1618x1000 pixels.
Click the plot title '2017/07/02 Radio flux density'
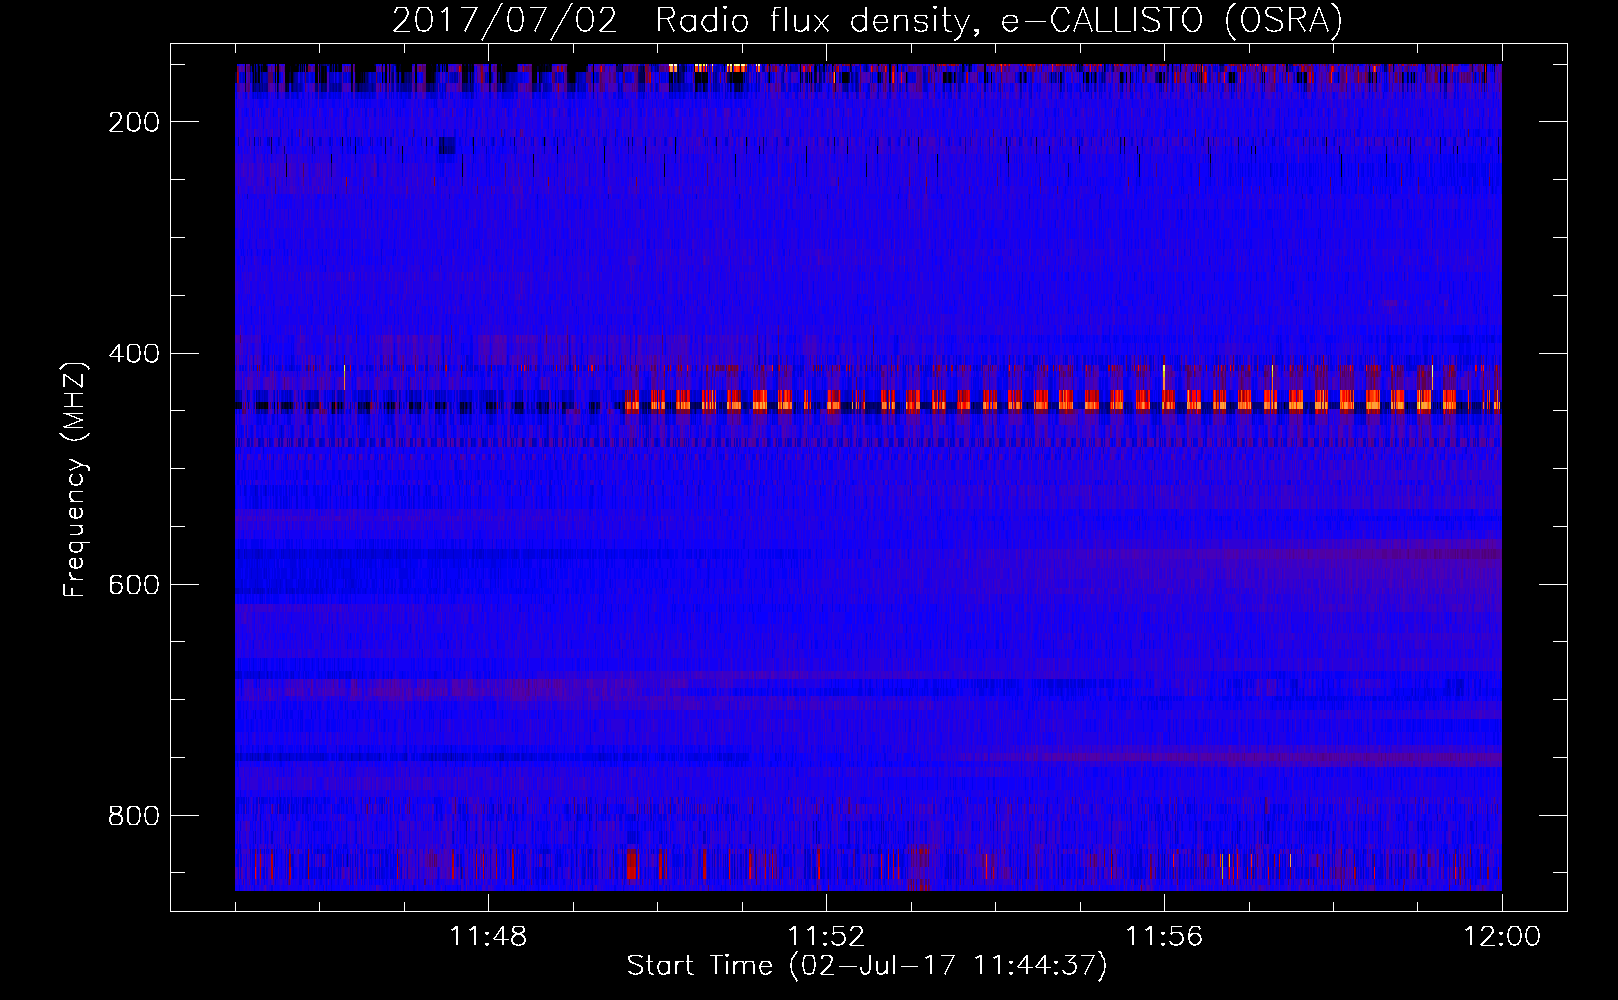pyautogui.click(x=867, y=20)
